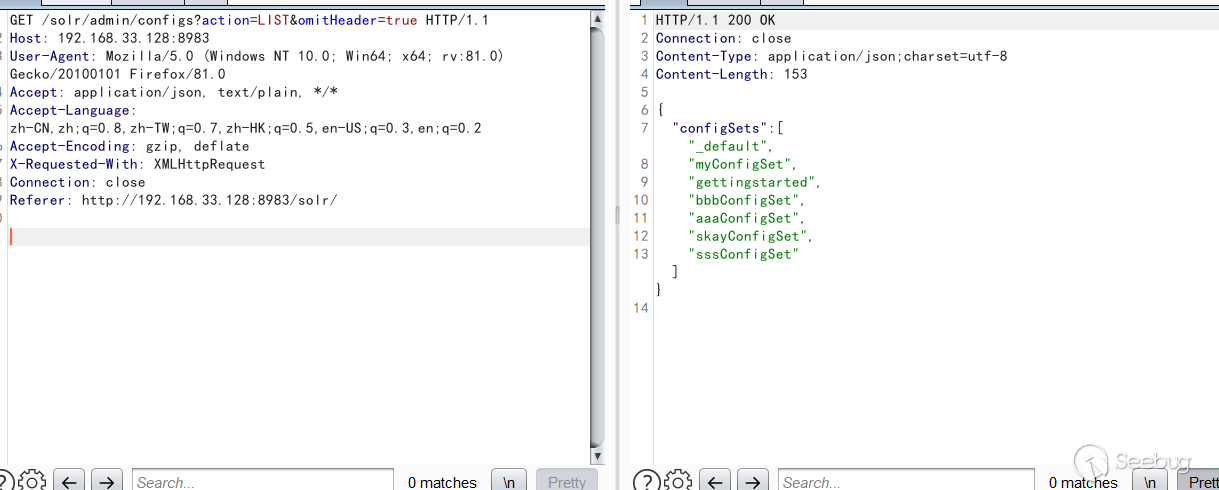This screenshot has height=490, width=1219.
Task: Click next match arrow in request panel
Action: coord(106,481)
